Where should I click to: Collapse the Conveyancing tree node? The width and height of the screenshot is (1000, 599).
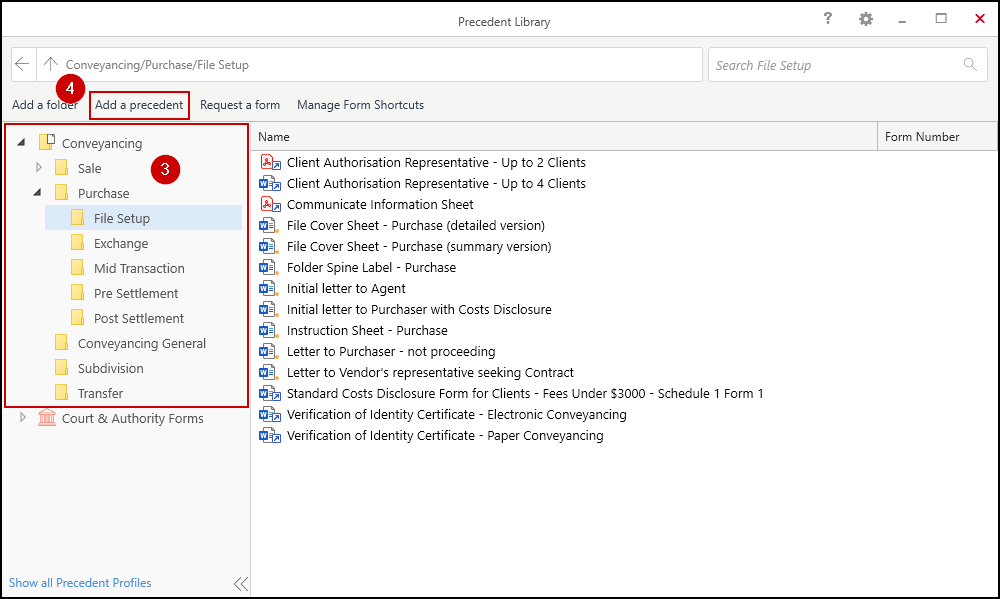coord(22,143)
